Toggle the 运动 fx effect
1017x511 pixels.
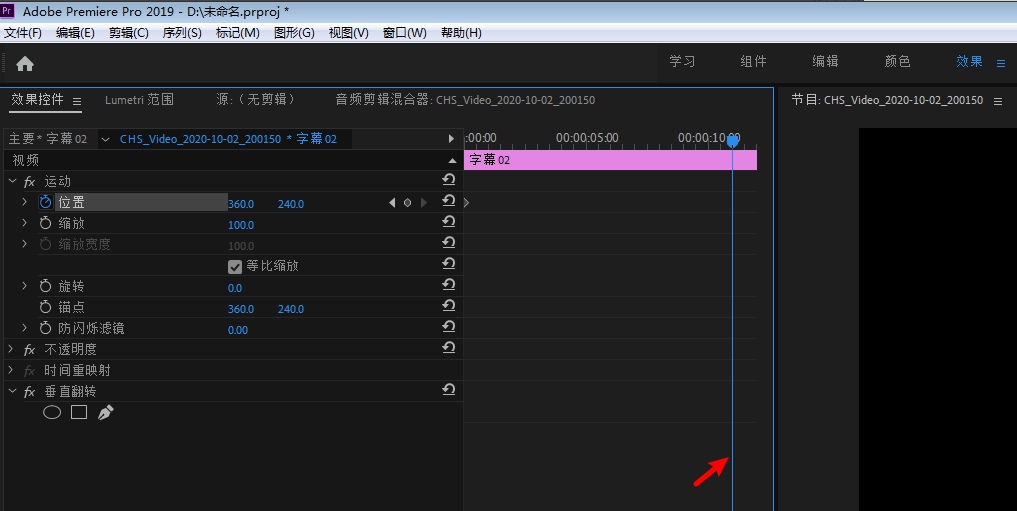pyautogui.click(x=30, y=182)
